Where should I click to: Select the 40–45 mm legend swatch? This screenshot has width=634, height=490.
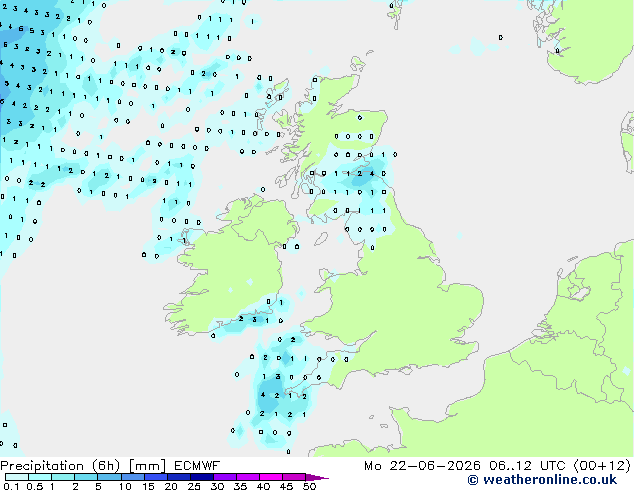(x=271, y=477)
